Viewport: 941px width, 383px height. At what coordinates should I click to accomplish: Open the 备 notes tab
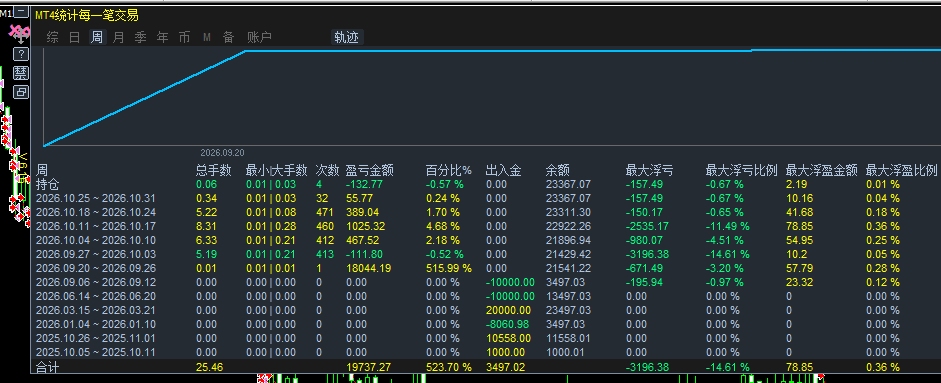point(229,37)
